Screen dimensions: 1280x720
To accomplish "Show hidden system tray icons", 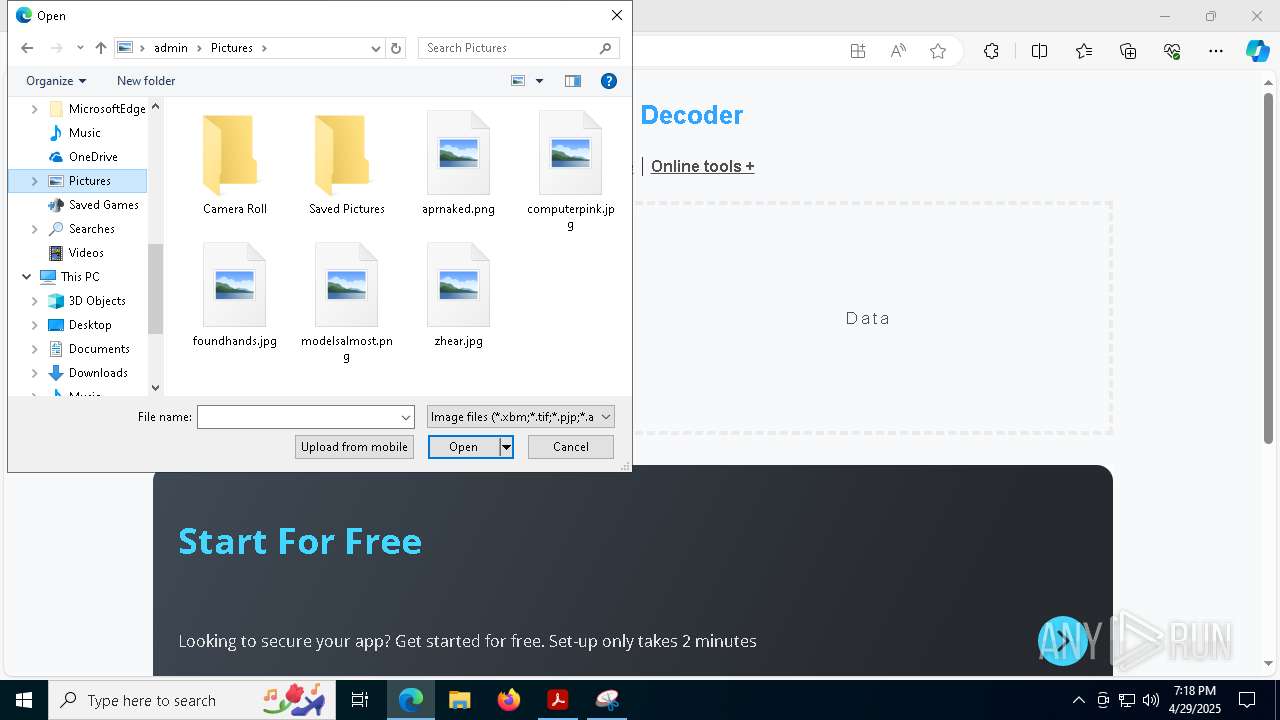I will [x=1078, y=700].
